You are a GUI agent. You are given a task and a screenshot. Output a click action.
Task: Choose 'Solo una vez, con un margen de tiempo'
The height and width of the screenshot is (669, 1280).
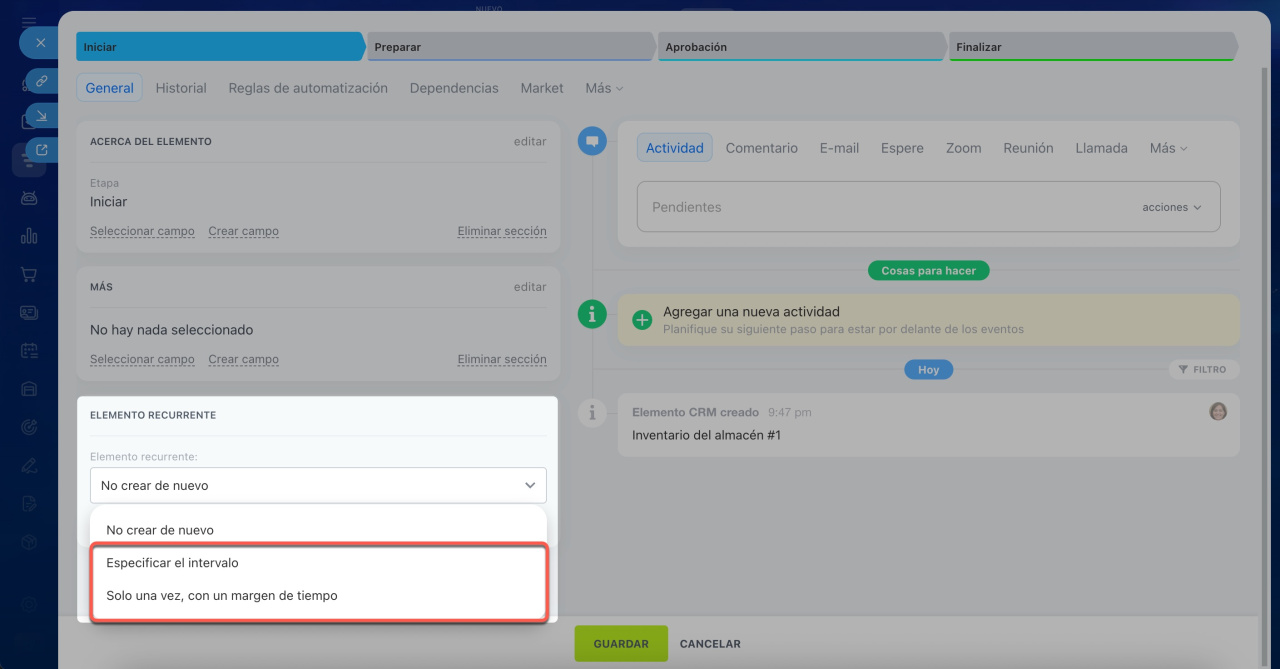(222, 595)
